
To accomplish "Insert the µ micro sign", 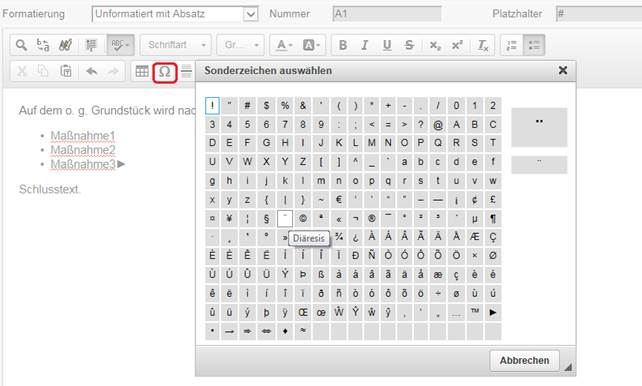I will 475,219.
